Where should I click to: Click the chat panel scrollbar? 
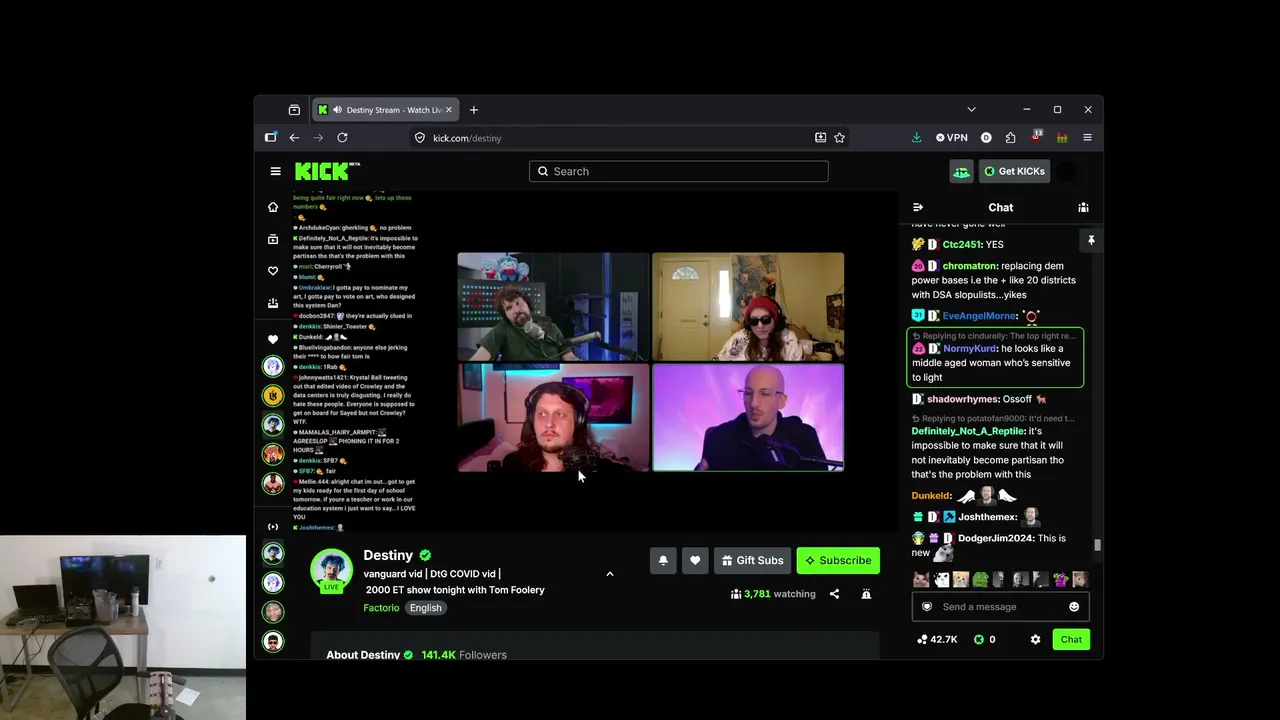click(1097, 545)
